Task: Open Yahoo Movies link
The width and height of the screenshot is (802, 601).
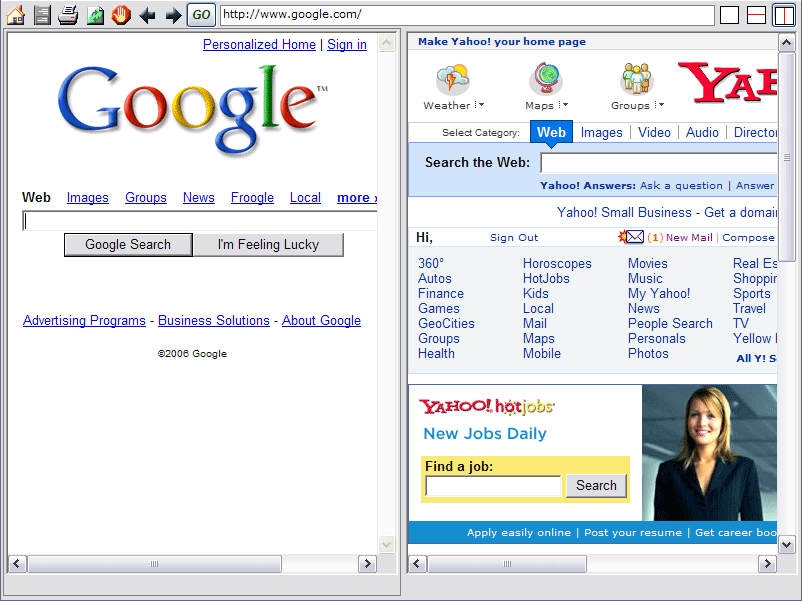Action: [648, 263]
